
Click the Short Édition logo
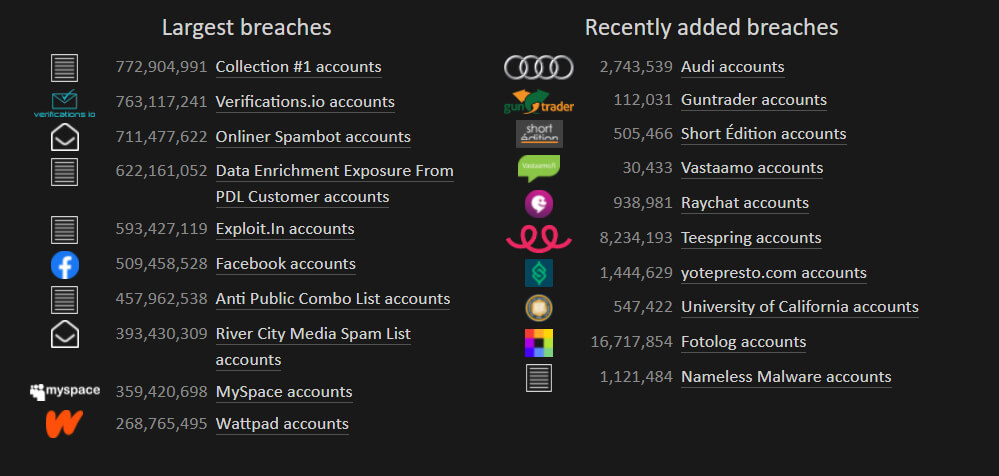pyautogui.click(x=539, y=134)
